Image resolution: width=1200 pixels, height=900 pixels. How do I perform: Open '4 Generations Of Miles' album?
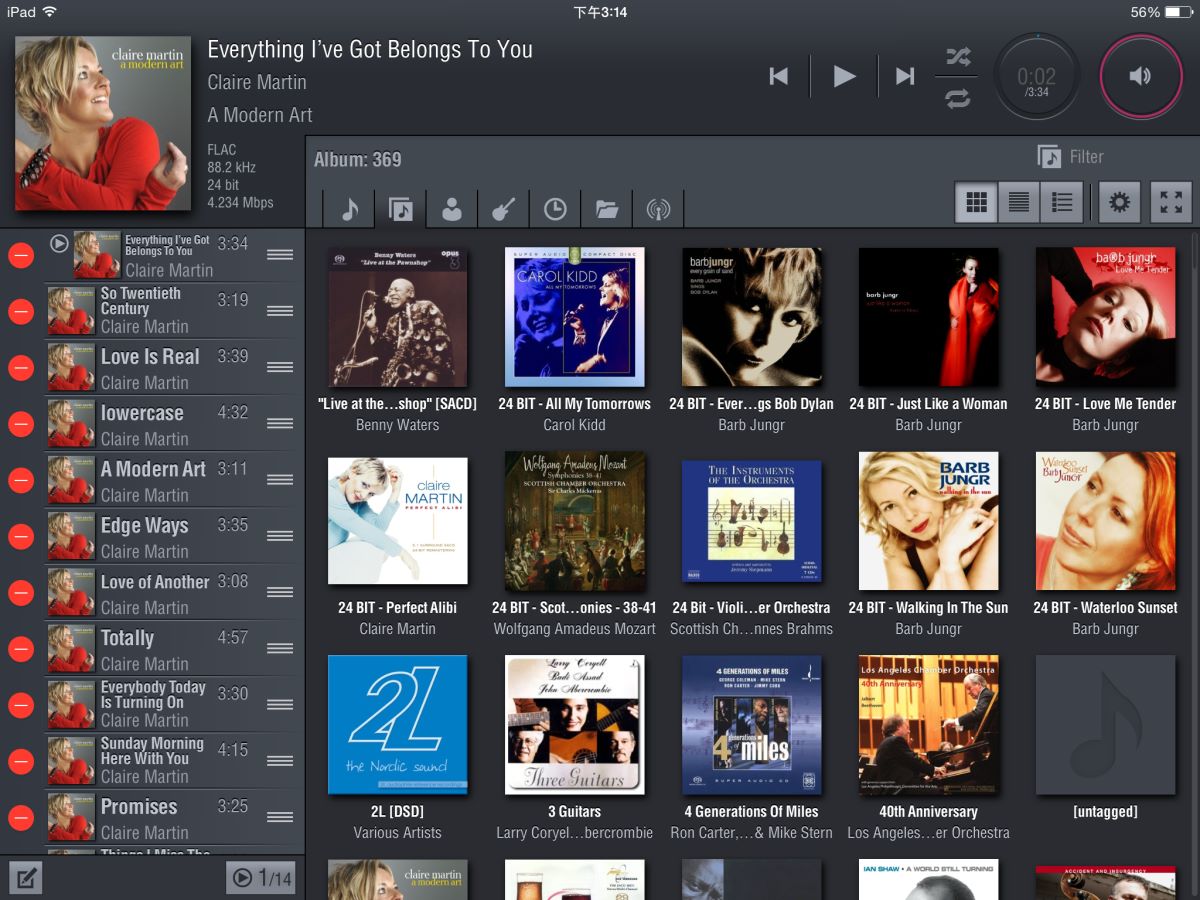(x=751, y=725)
